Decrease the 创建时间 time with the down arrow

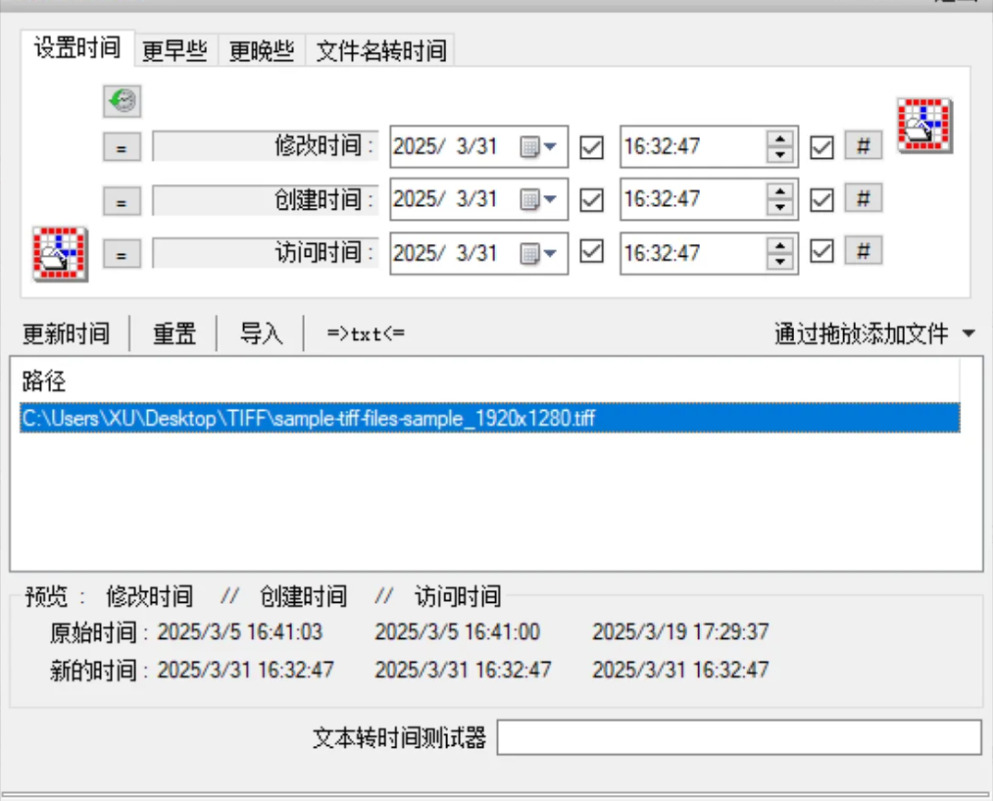point(780,207)
